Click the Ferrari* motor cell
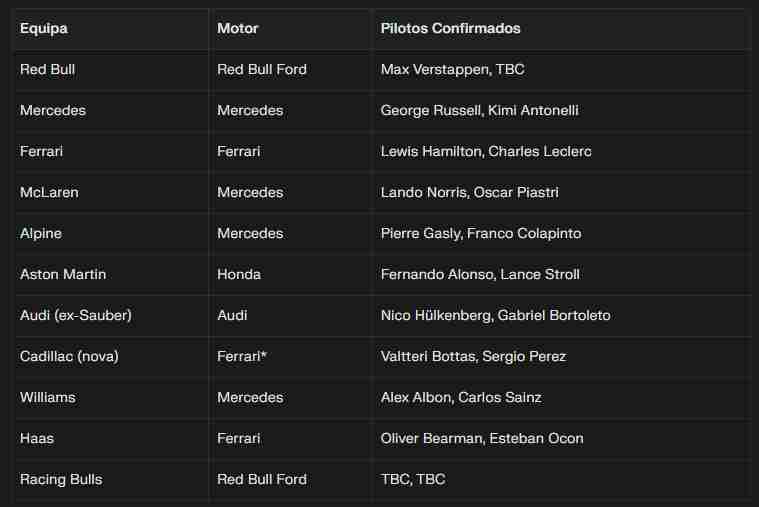 point(242,357)
